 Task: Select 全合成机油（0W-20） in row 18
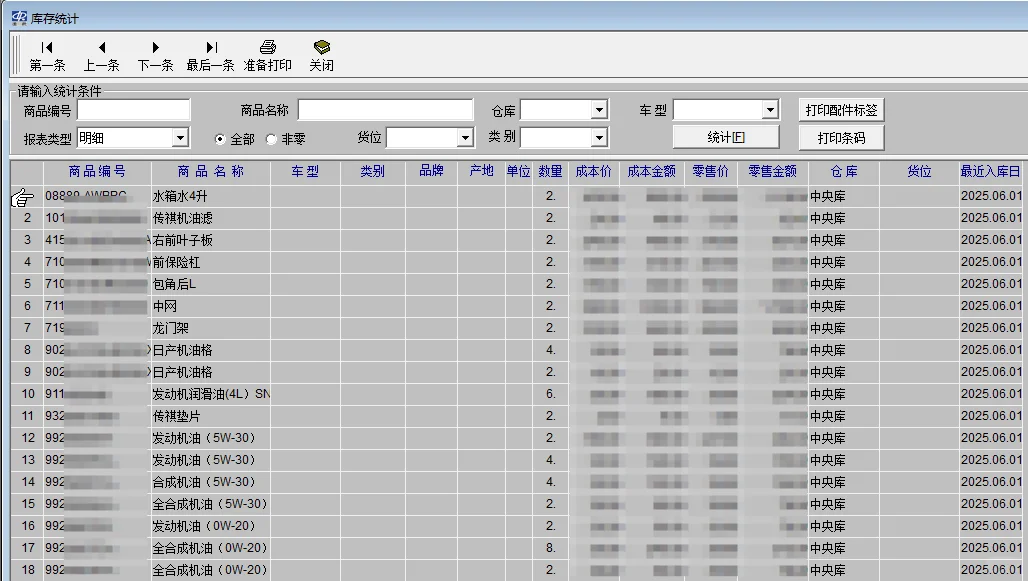pyautogui.click(x=210, y=570)
